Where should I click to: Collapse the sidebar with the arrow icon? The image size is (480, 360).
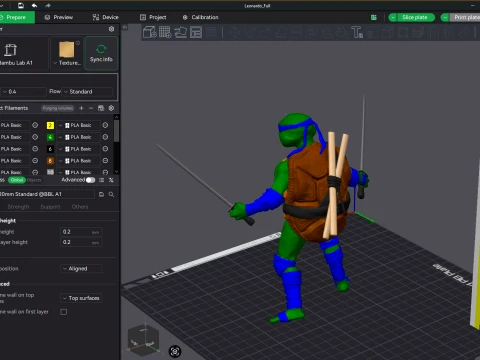[x=125, y=27]
